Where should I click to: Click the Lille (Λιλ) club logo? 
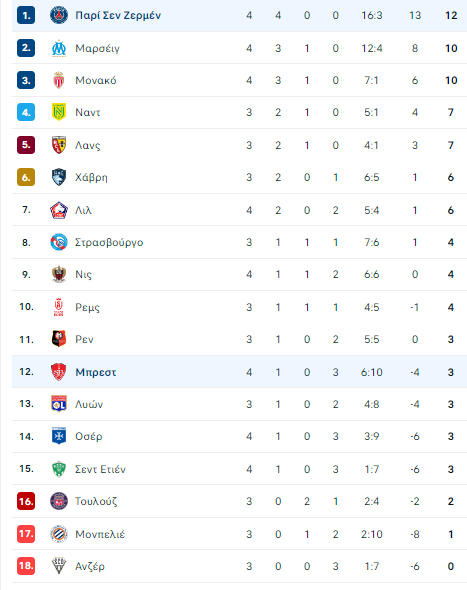(x=59, y=210)
